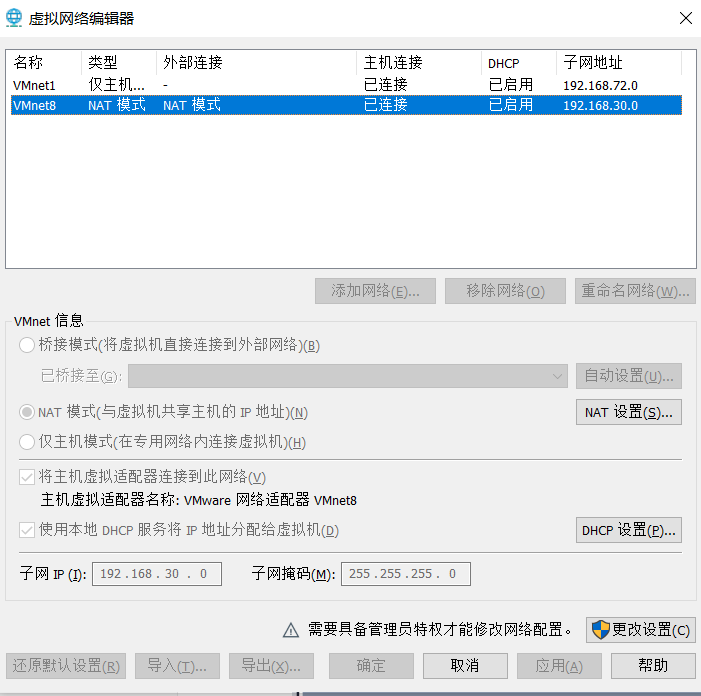Viewport: 701px width, 696px height.
Task: Click the Virtual Network Editor globe icon
Action: pos(14,18)
